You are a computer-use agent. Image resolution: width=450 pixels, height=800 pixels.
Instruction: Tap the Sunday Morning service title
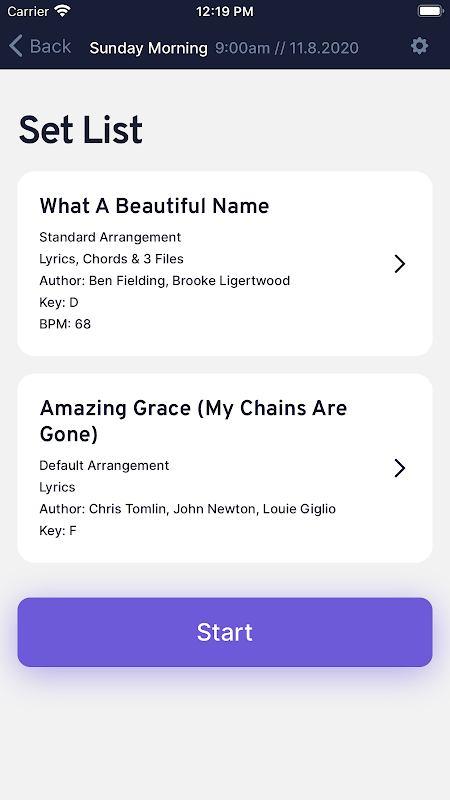(148, 48)
